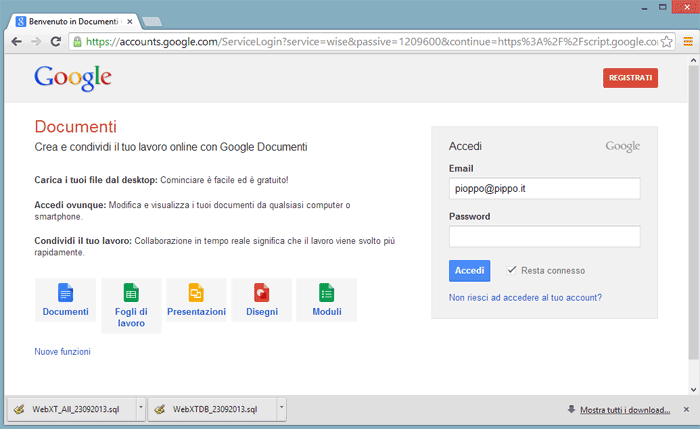The width and height of the screenshot is (700, 429).
Task: Click the scrollbar down arrow
Action: tap(693, 390)
